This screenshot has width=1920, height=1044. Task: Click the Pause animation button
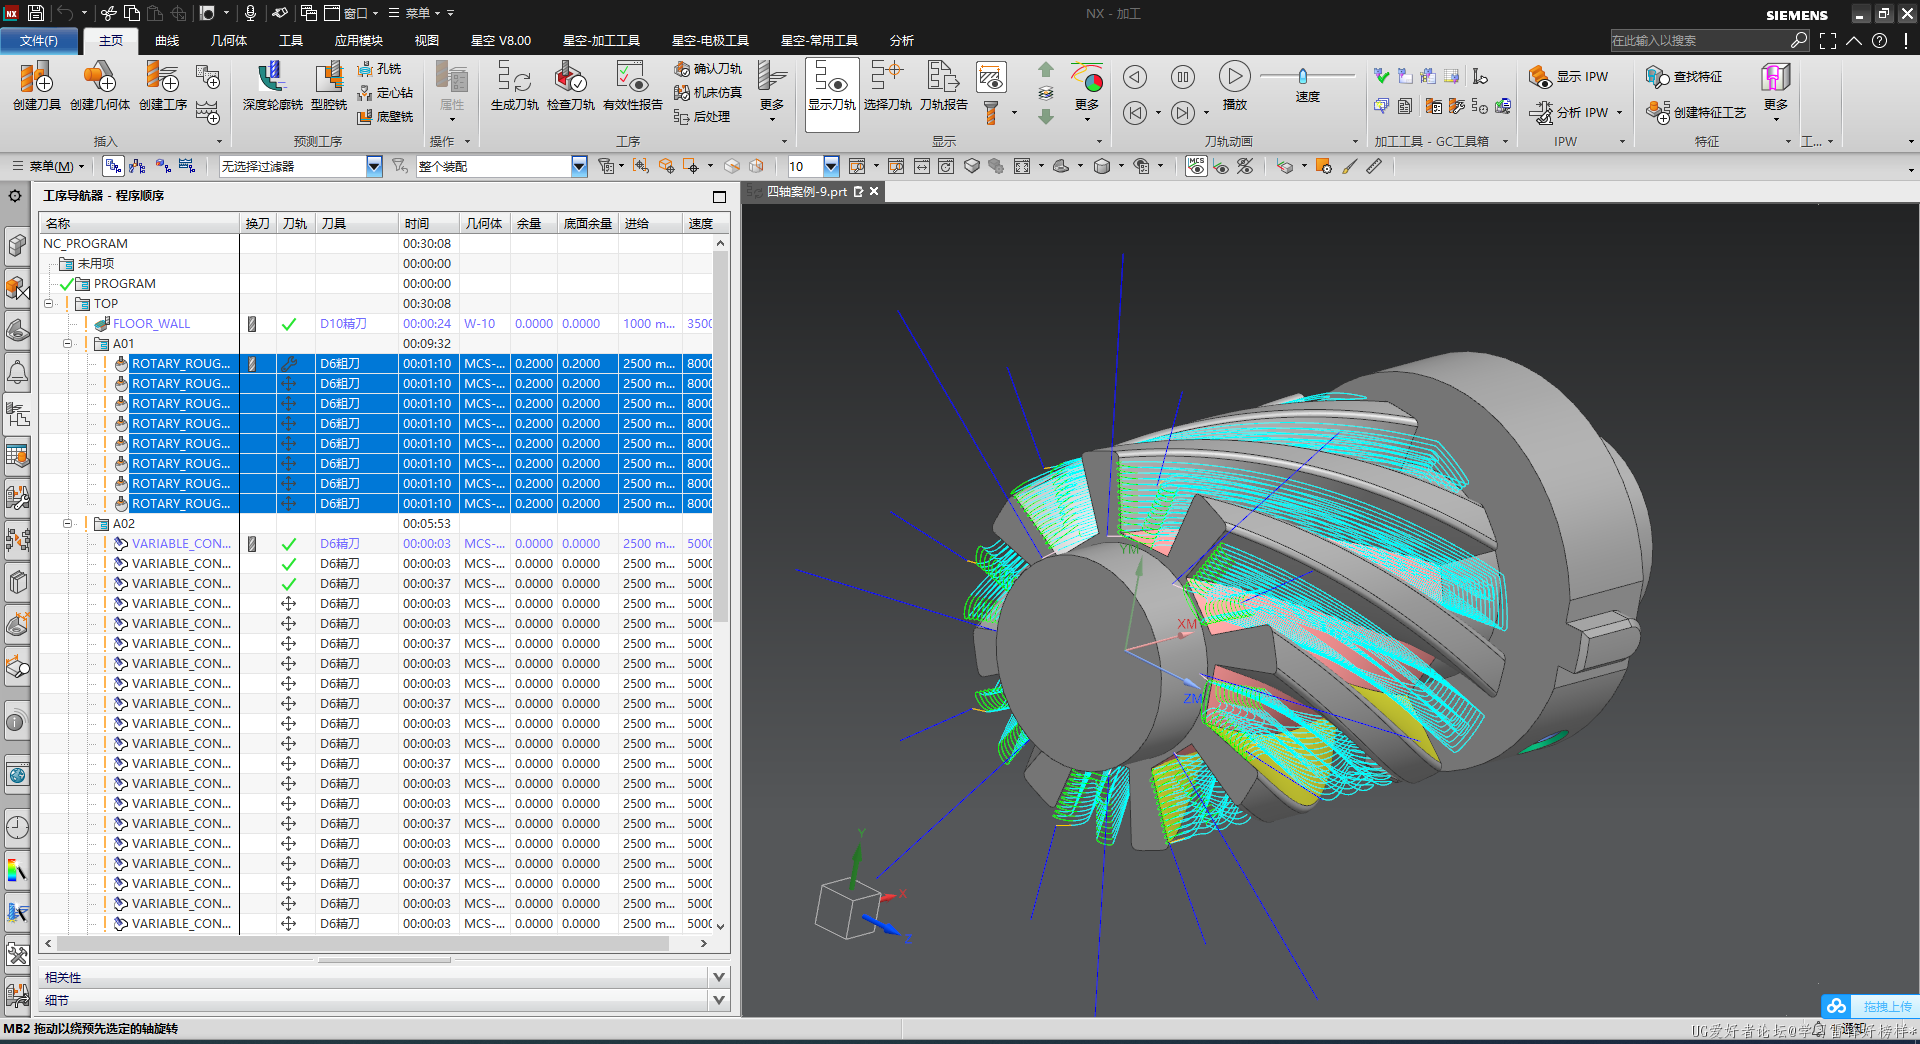[x=1183, y=77]
